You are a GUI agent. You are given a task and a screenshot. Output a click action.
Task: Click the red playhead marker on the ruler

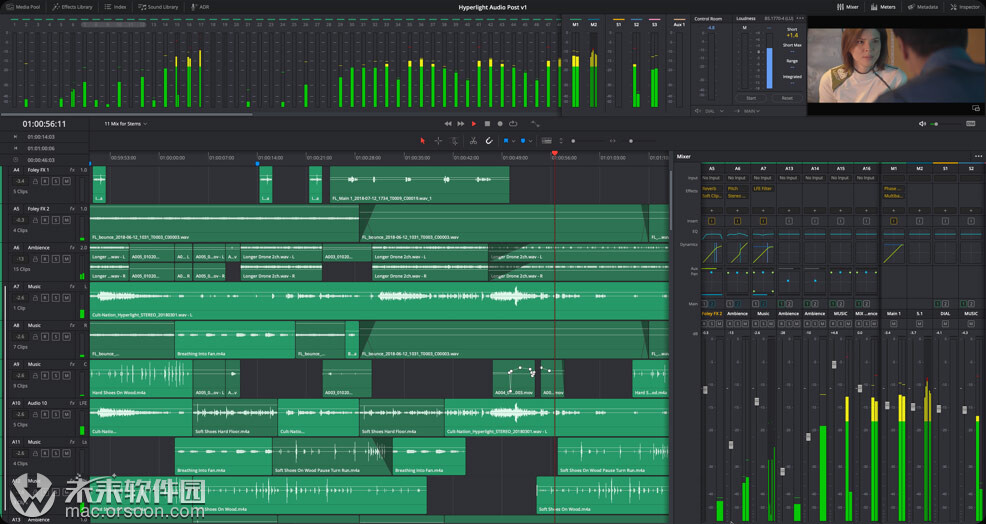555,153
